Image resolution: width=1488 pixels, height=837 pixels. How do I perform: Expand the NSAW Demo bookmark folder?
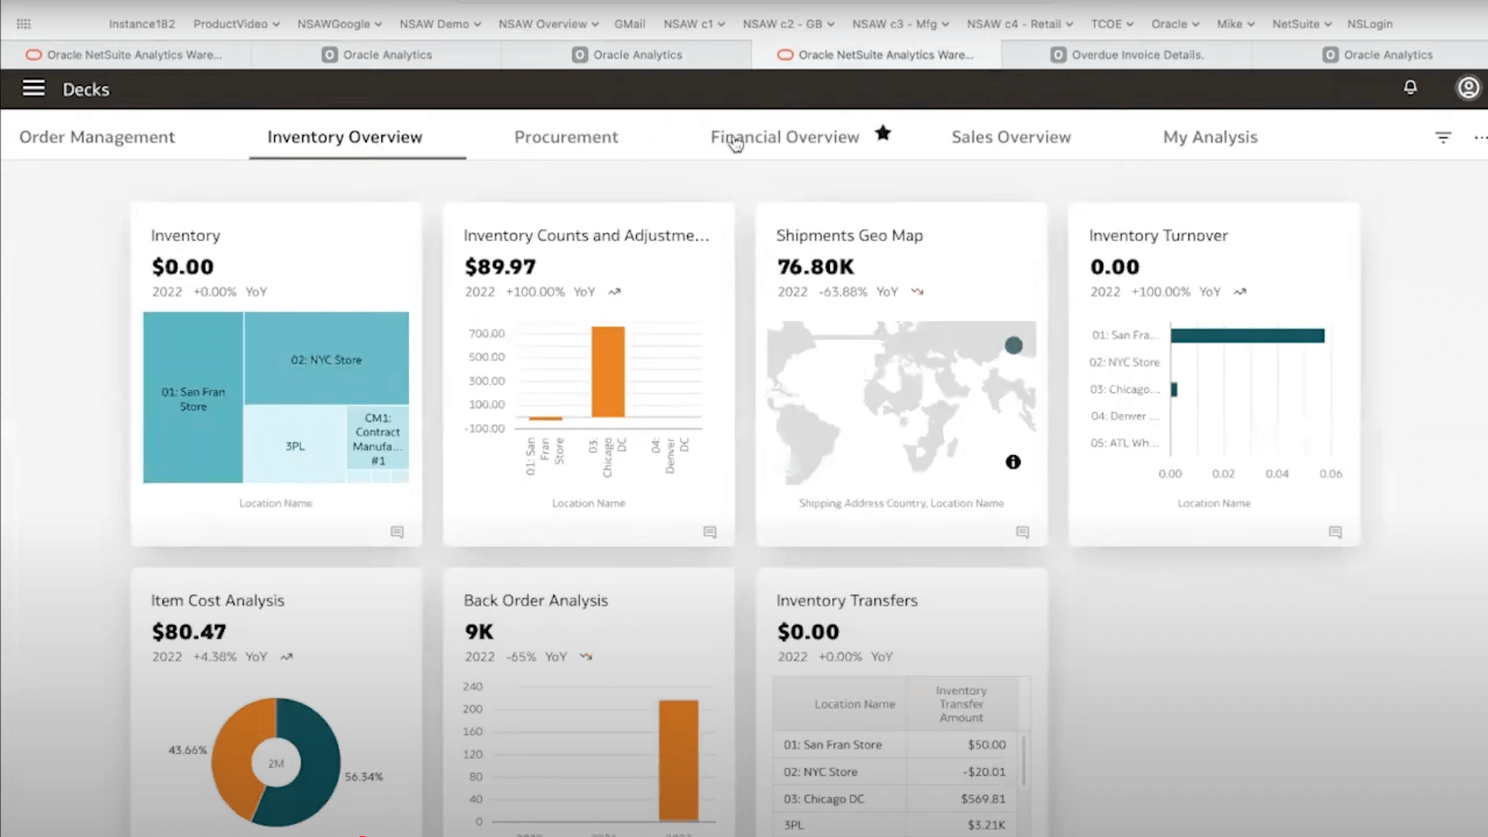click(x=439, y=24)
